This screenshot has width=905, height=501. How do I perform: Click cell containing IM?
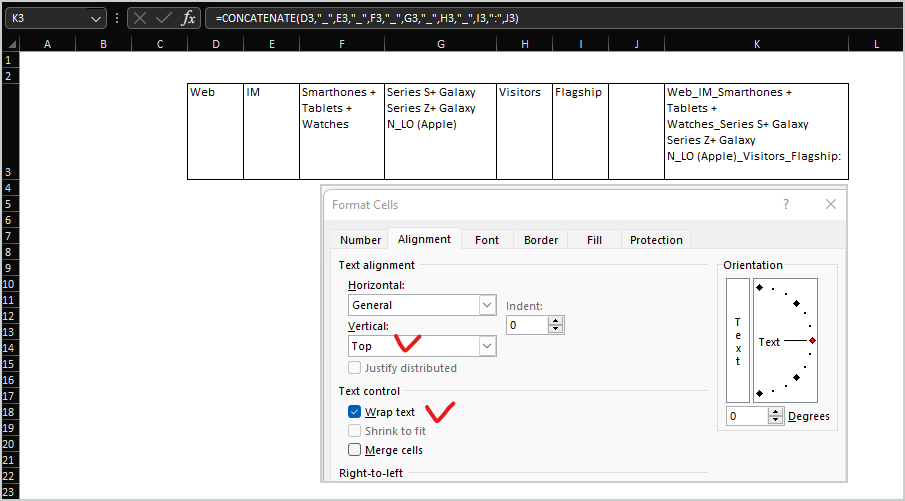point(271,132)
